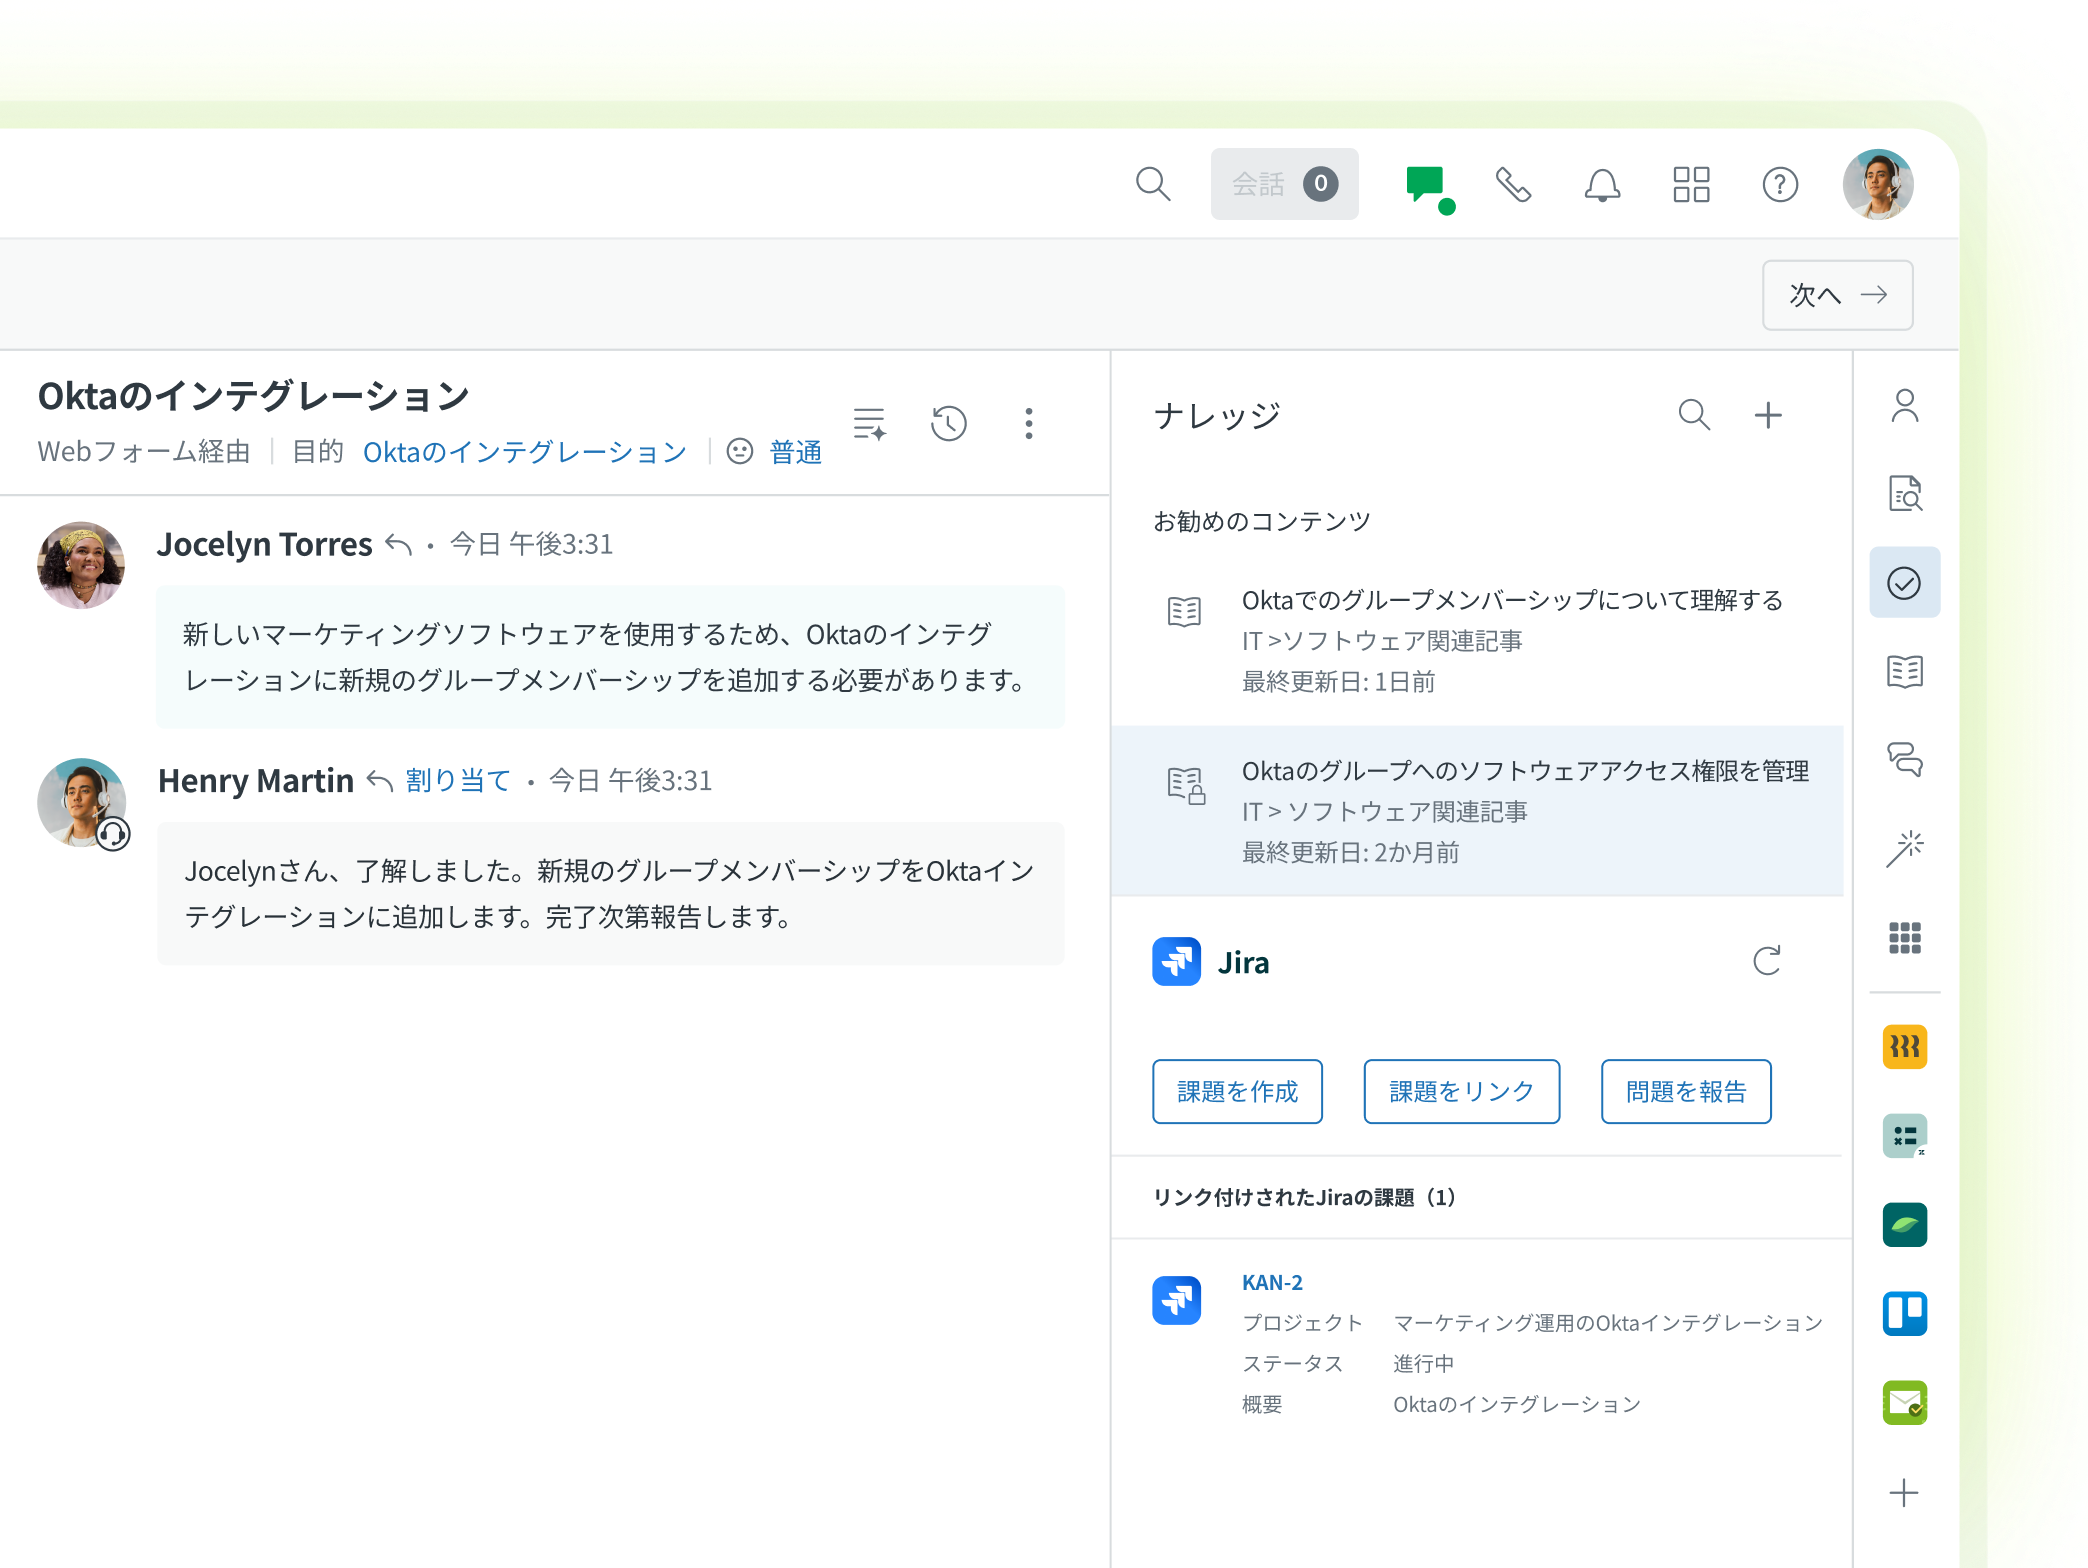
Task: Select the Trello app icon in the sidebar
Action: point(1905,1314)
